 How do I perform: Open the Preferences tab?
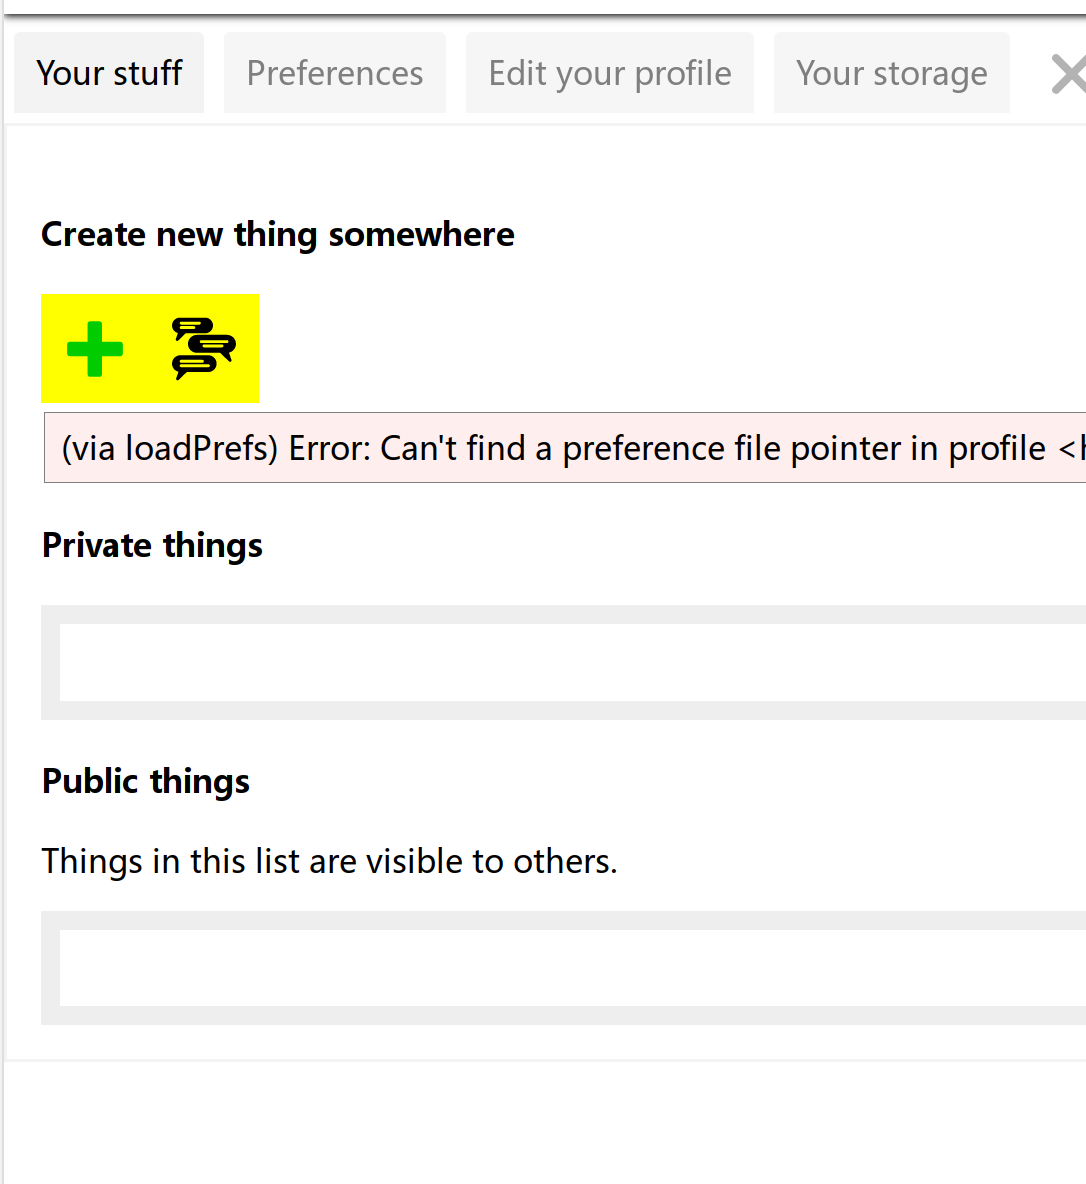click(335, 73)
